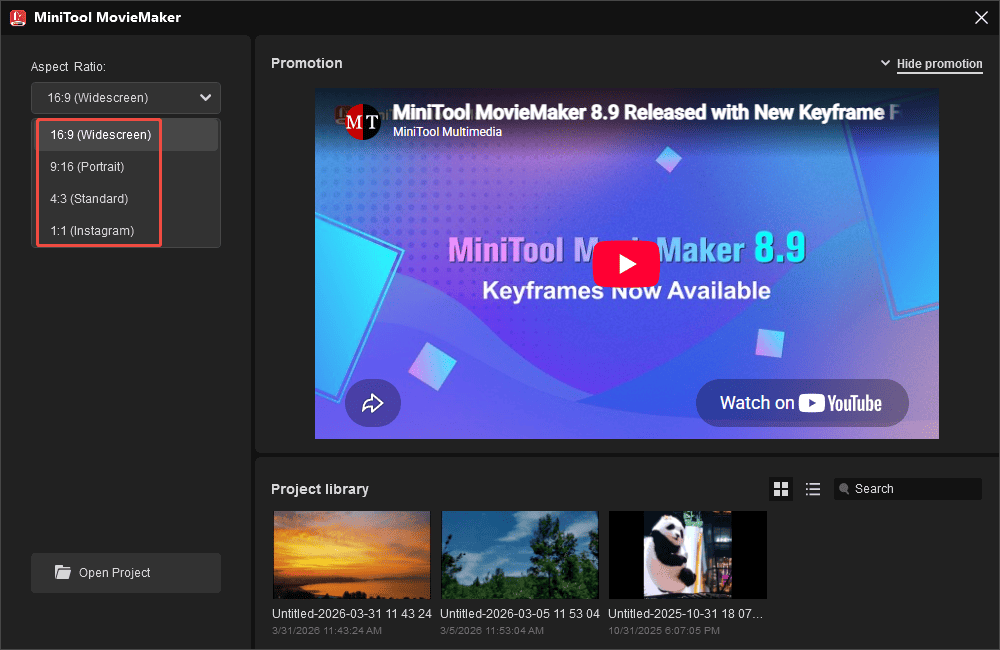Click the Hide promotion link
The image size is (1000, 650).
(x=939, y=64)
